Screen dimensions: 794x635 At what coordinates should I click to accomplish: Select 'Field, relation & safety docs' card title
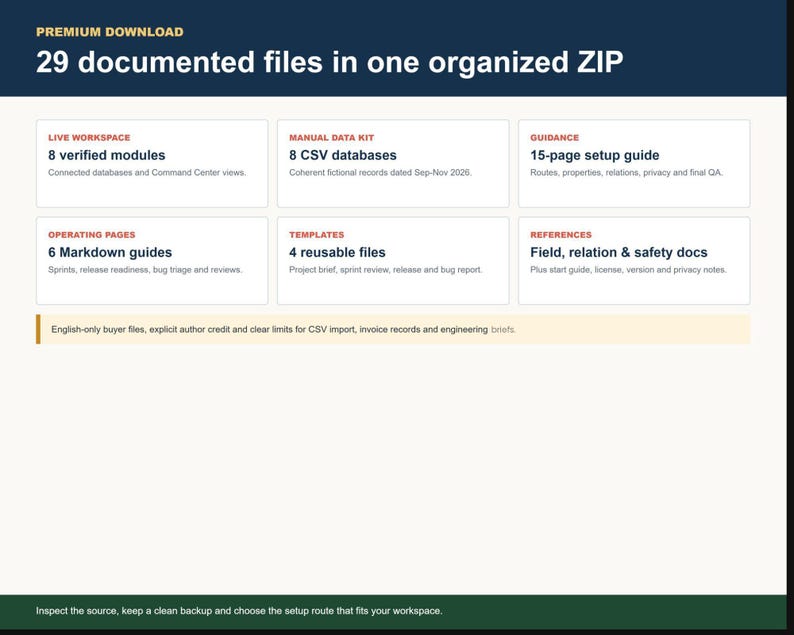click(619, 253)
